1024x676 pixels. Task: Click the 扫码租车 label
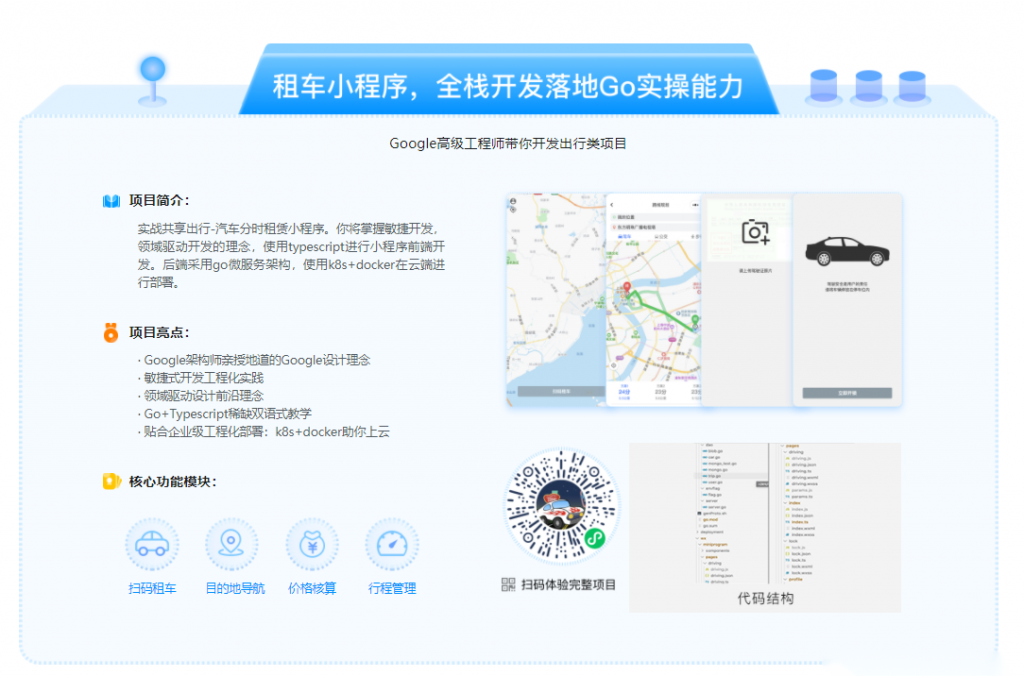[152, 588]
